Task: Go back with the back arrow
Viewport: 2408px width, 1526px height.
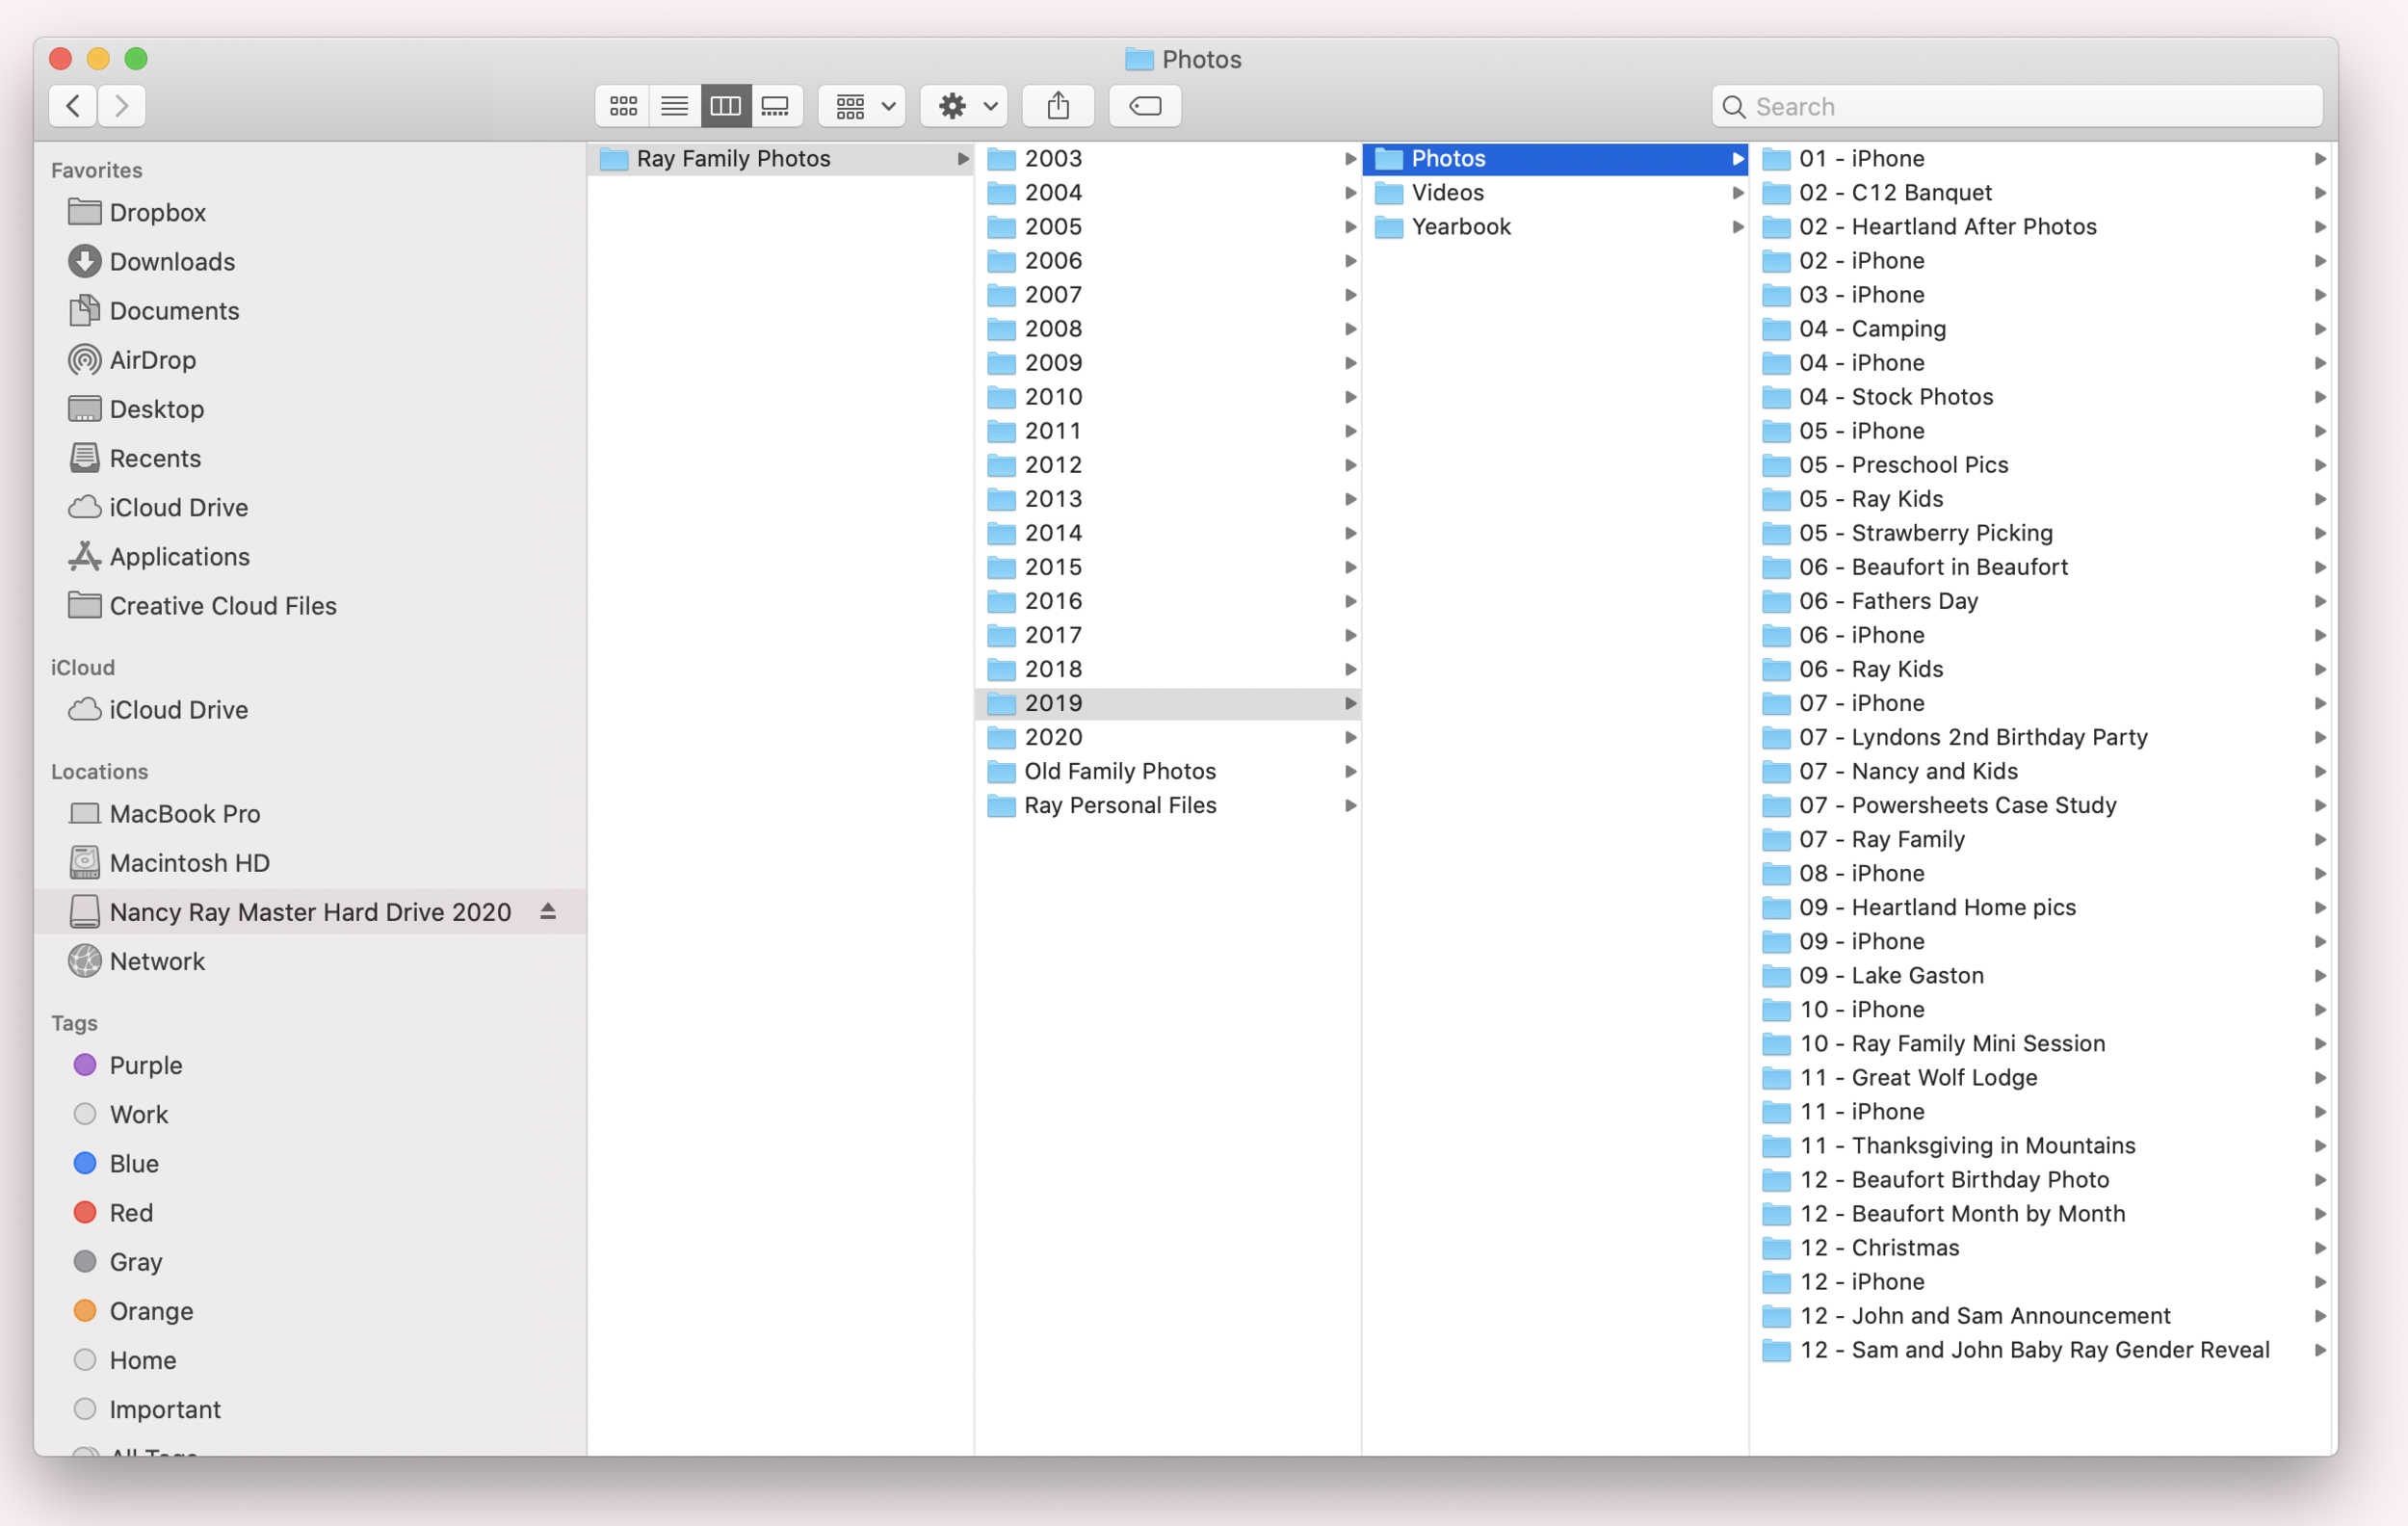Action: [x=73, y=106]
